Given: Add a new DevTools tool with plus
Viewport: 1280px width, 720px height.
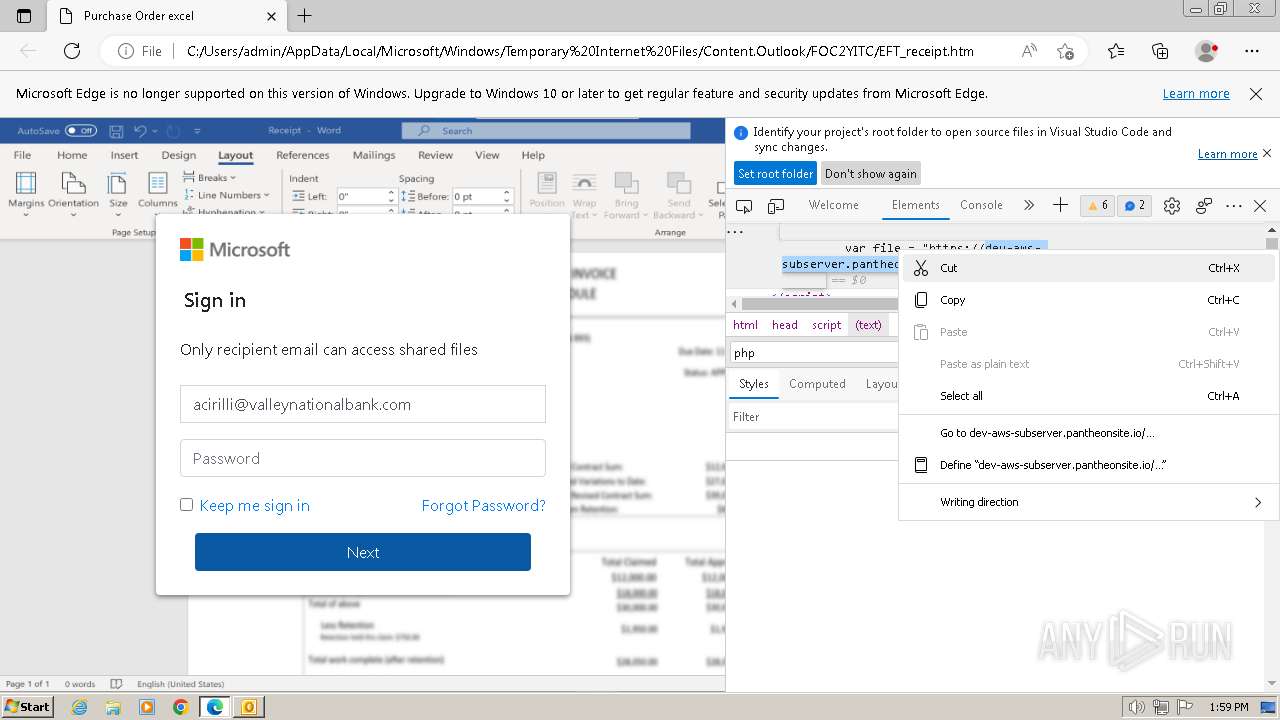Looking at the screenshot, I should pyautogui.click(x=1060, y=205).
